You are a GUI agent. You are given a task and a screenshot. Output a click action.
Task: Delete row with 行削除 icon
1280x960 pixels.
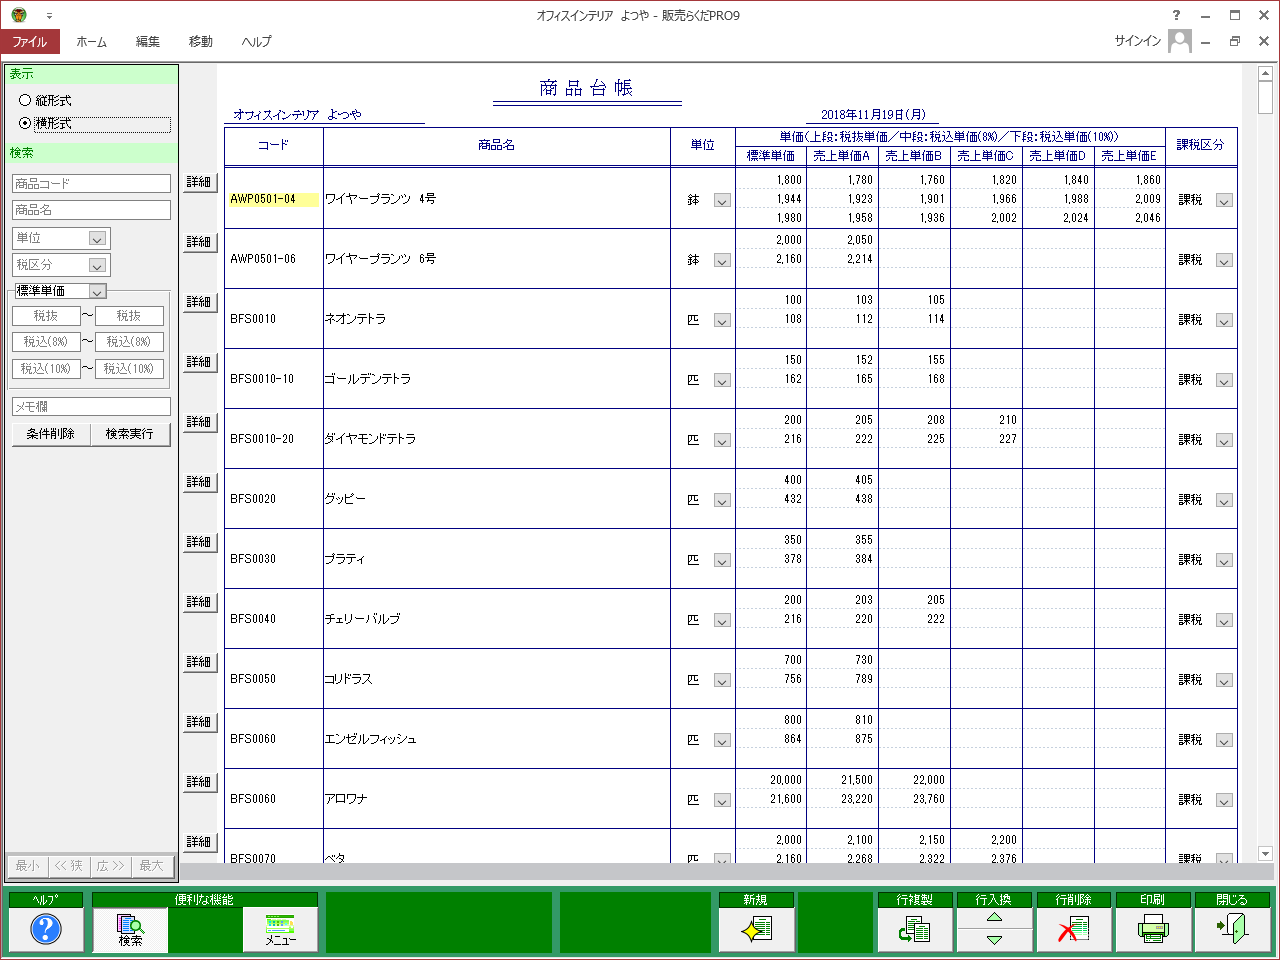(1073, 930)
